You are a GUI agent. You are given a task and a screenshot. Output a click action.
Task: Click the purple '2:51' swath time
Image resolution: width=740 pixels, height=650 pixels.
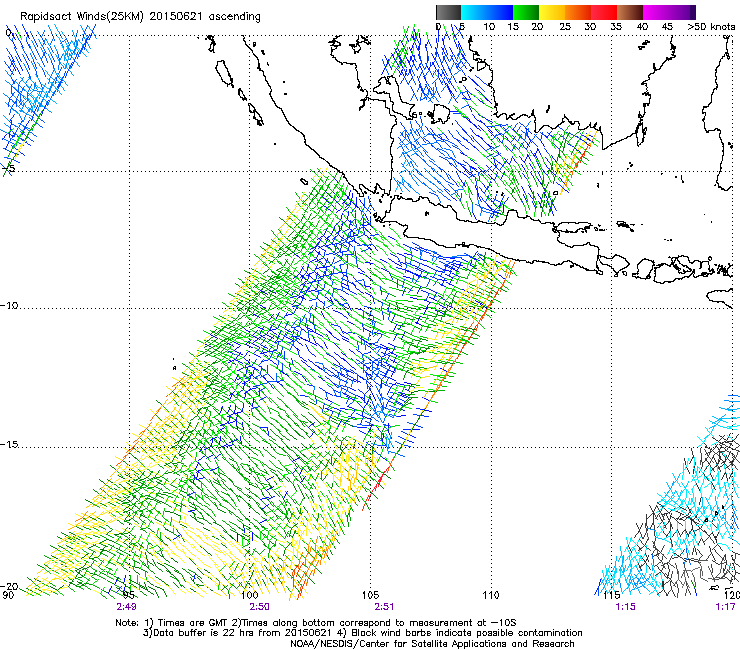coord(384,607)
